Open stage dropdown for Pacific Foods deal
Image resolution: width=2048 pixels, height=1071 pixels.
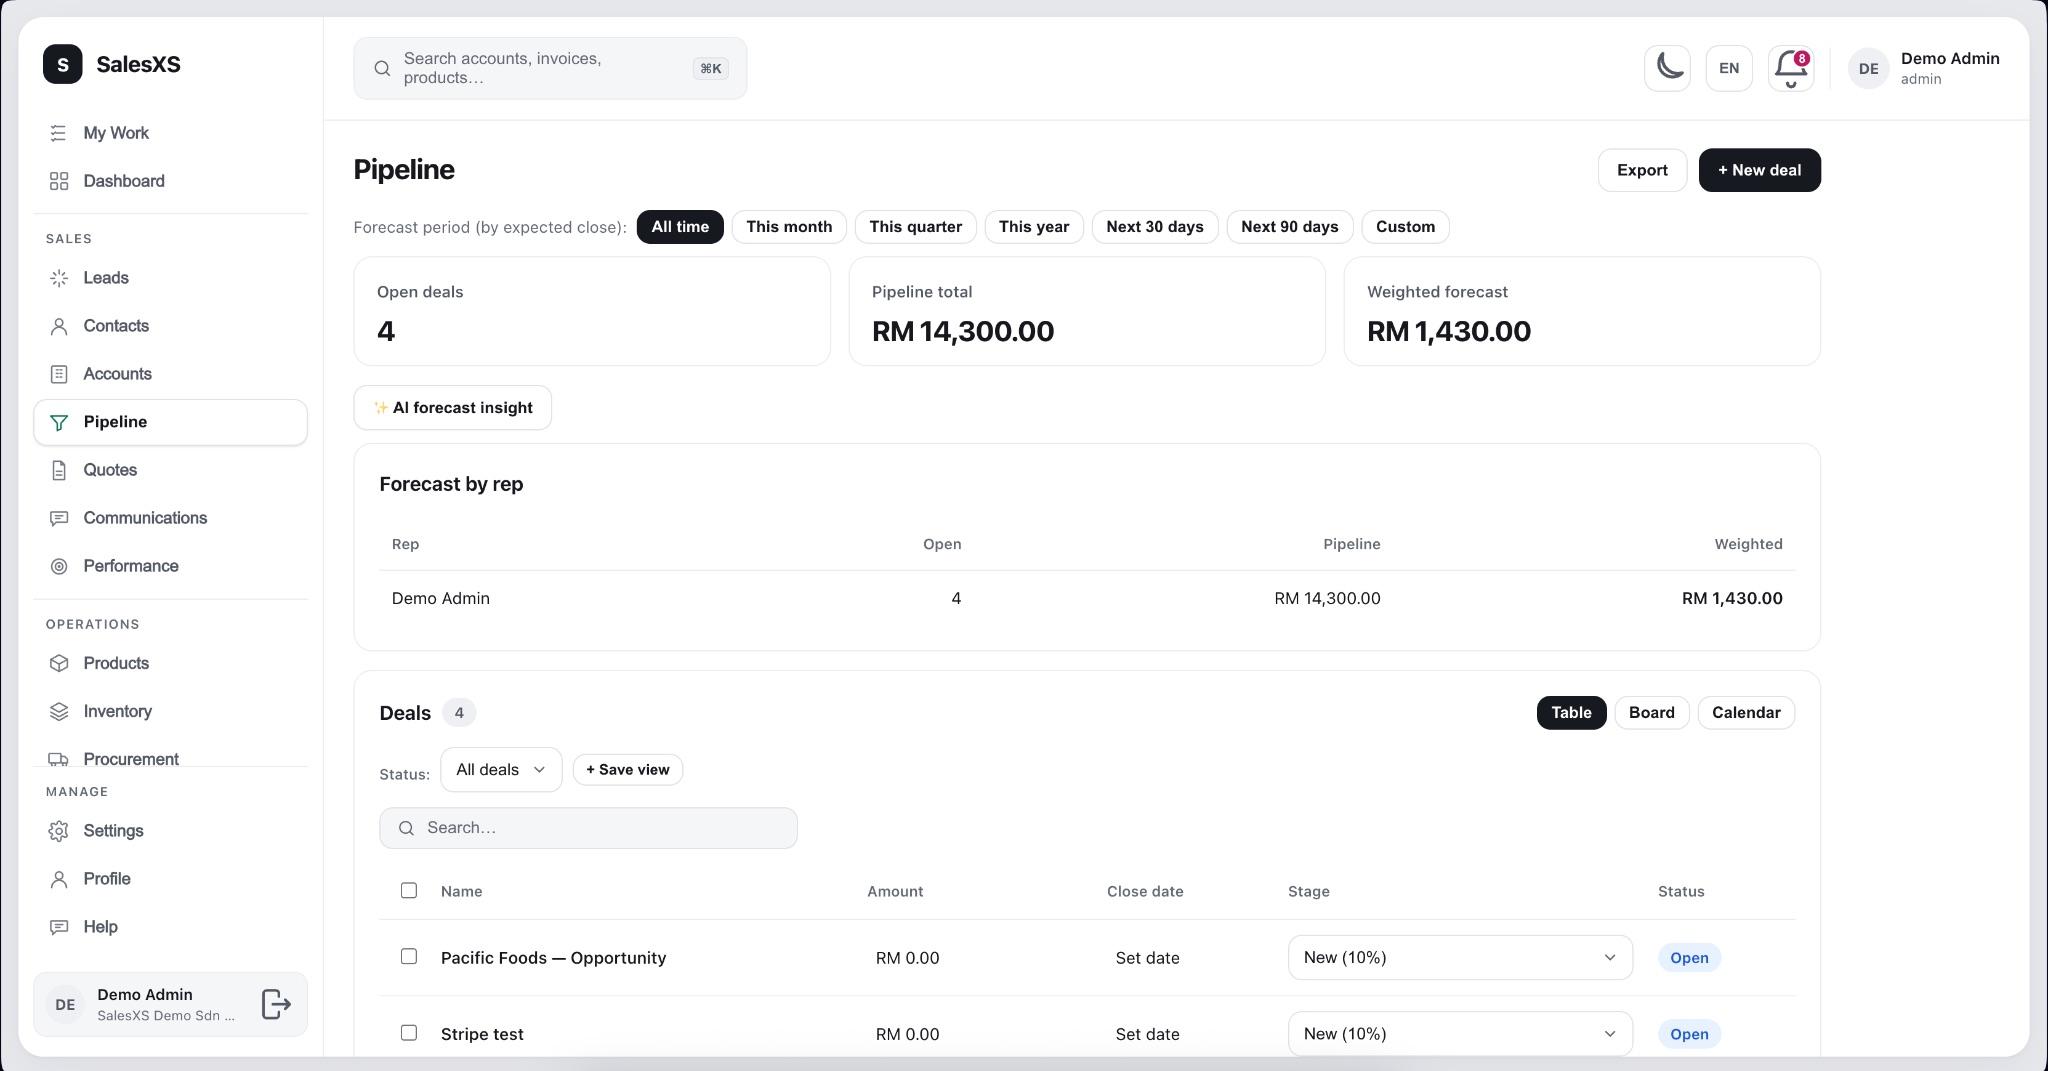pyautogui.click(x=1460, y=958)
